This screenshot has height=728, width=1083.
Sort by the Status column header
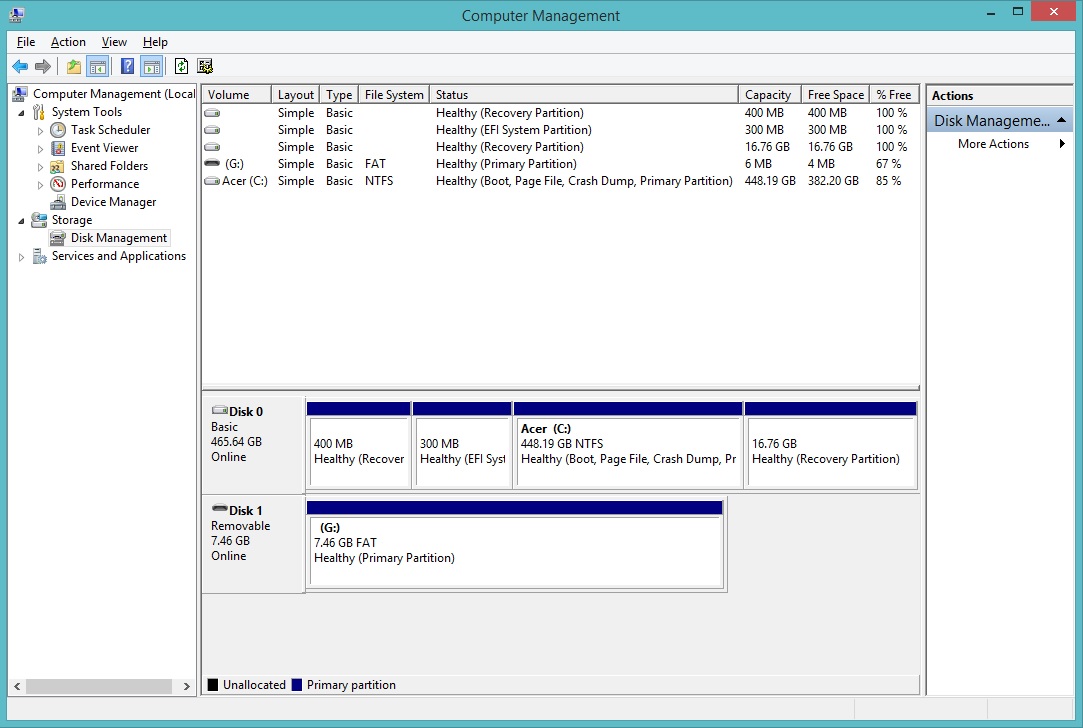point(584,95)
